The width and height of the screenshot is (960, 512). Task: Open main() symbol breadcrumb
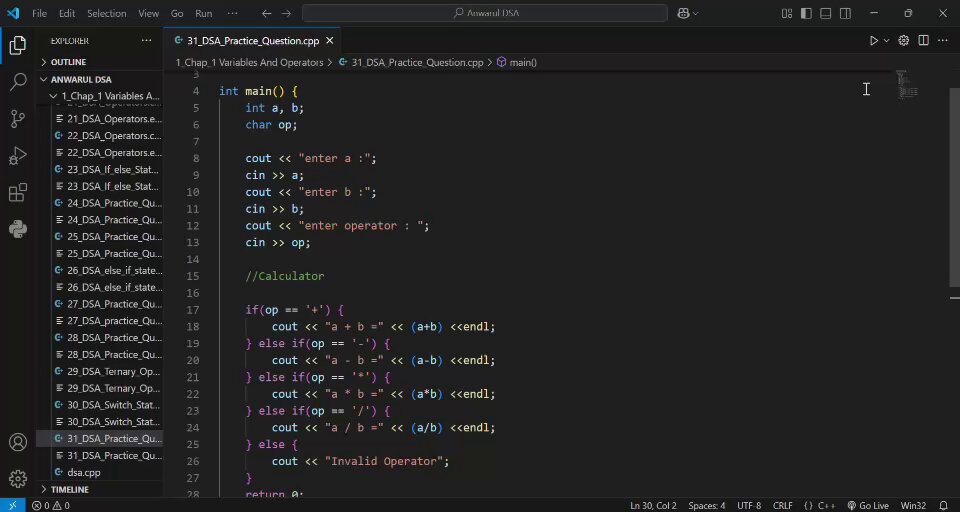coord(517,62)
